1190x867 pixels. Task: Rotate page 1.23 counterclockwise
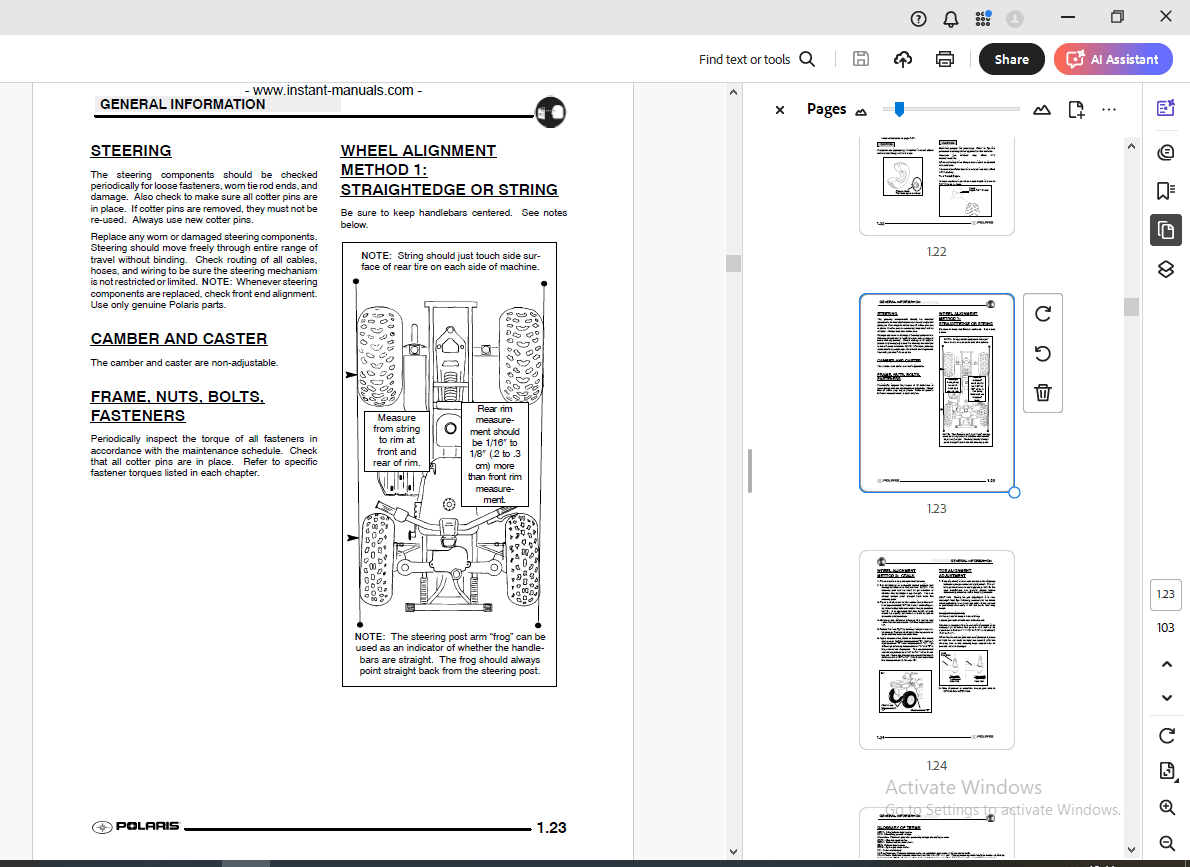coord(1042,353)
